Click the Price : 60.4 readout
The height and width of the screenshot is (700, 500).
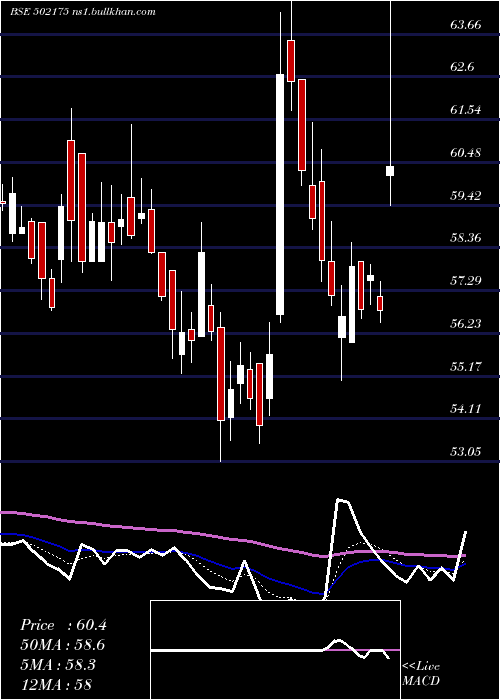tap(63, 625)
